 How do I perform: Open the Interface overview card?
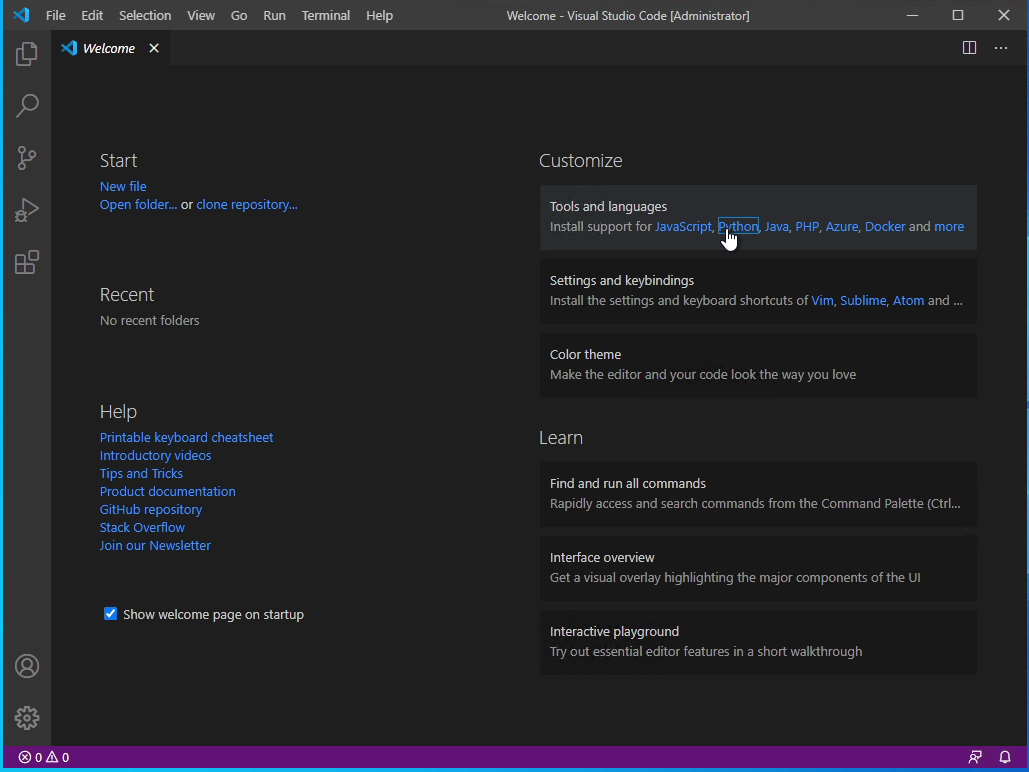[758, 568]
